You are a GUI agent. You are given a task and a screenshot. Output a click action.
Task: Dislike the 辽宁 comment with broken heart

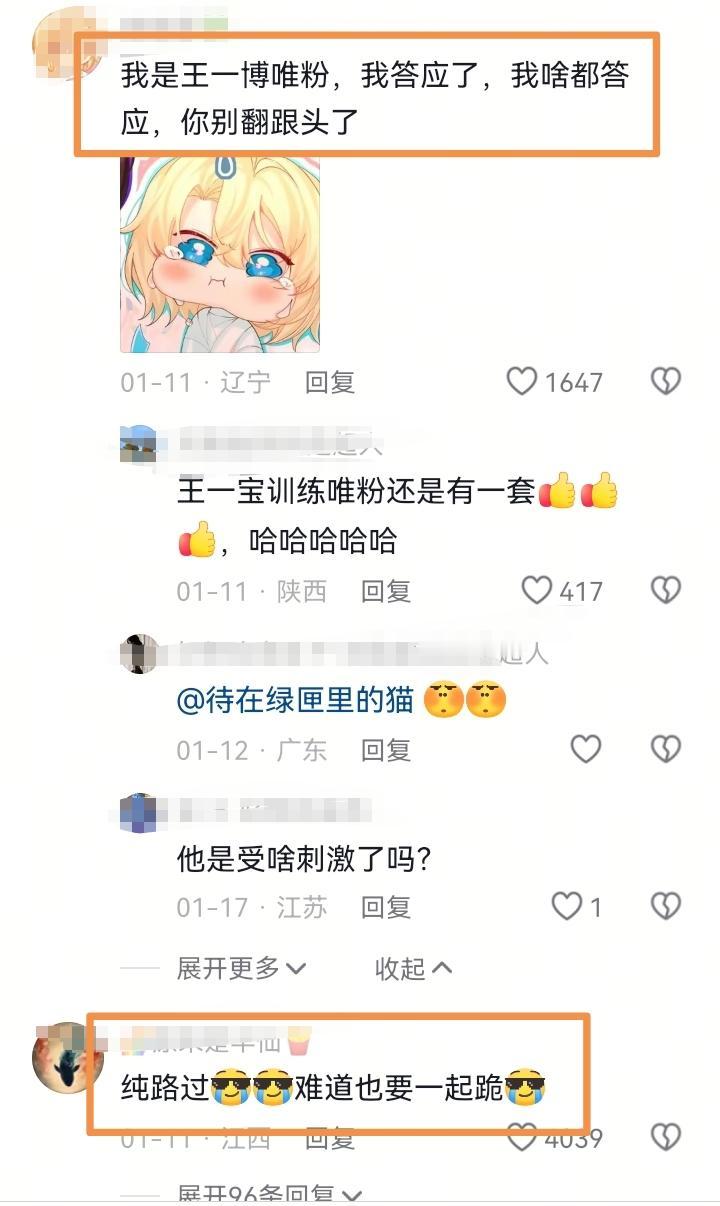666,381
